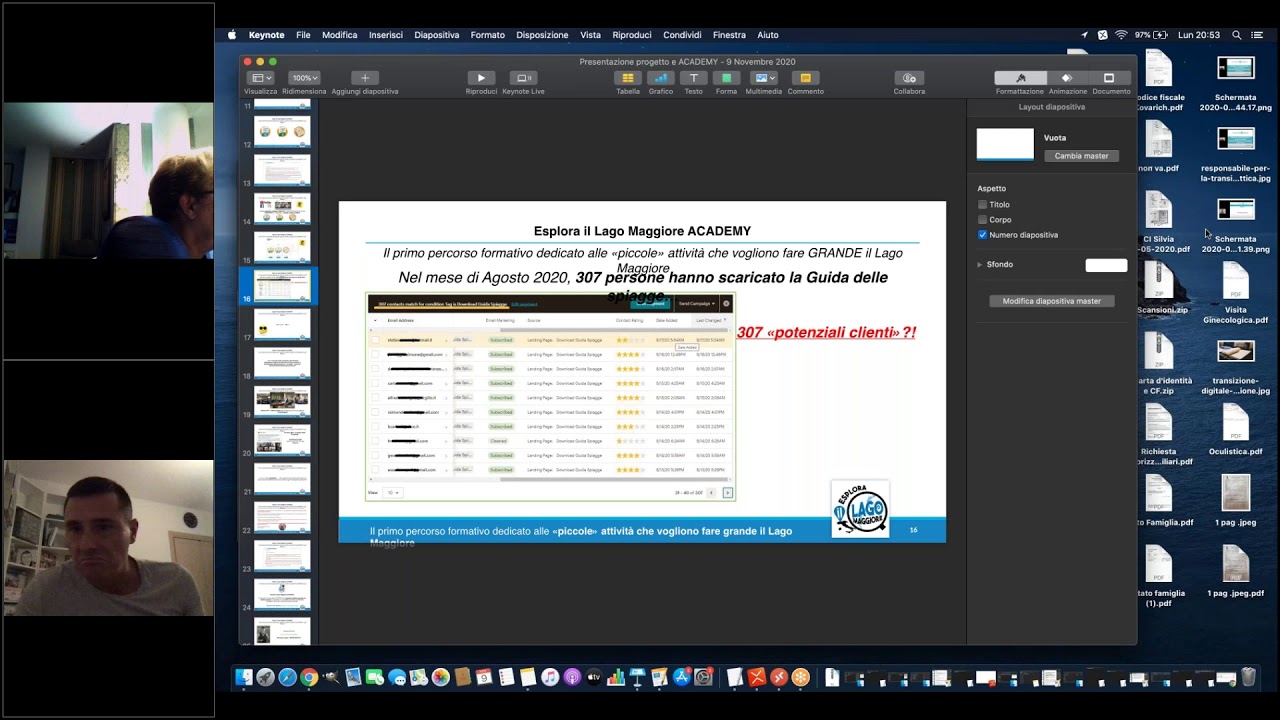
Task: Select the "Esplora il Lago Maggiore ACADEMY" title
Action: click(642, 231)
